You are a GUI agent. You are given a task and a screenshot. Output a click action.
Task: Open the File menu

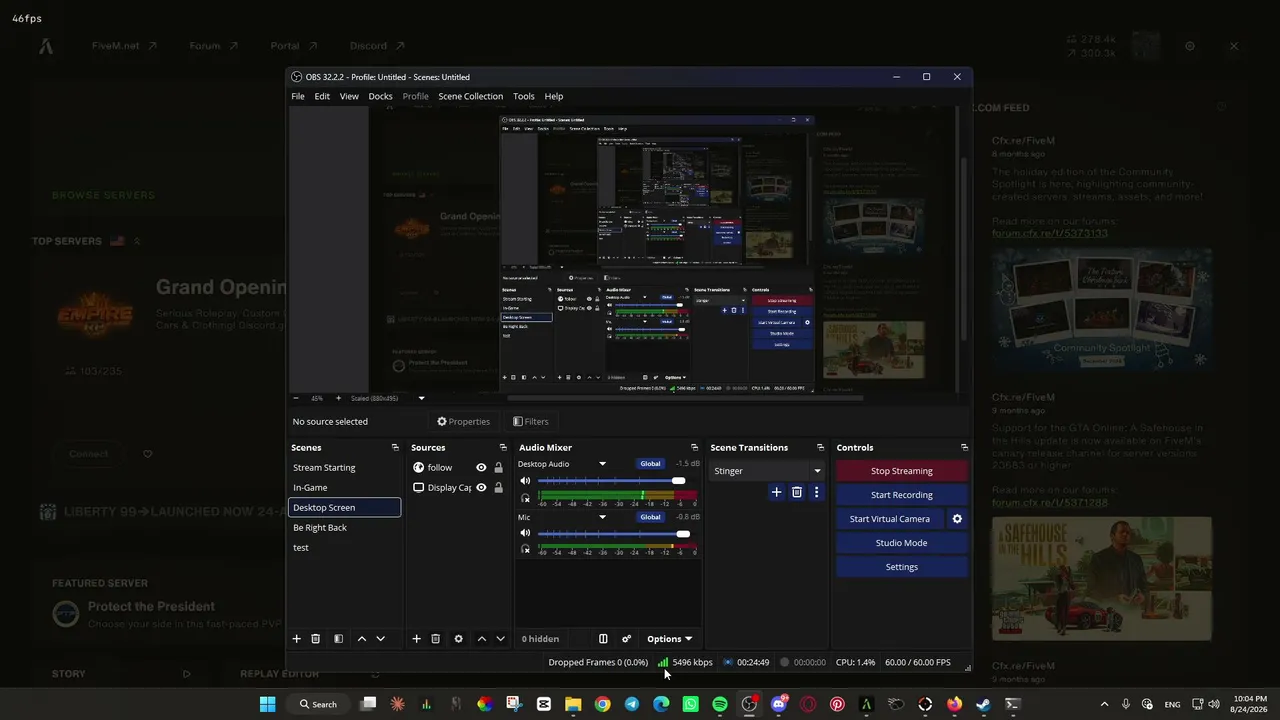point(298,96)
